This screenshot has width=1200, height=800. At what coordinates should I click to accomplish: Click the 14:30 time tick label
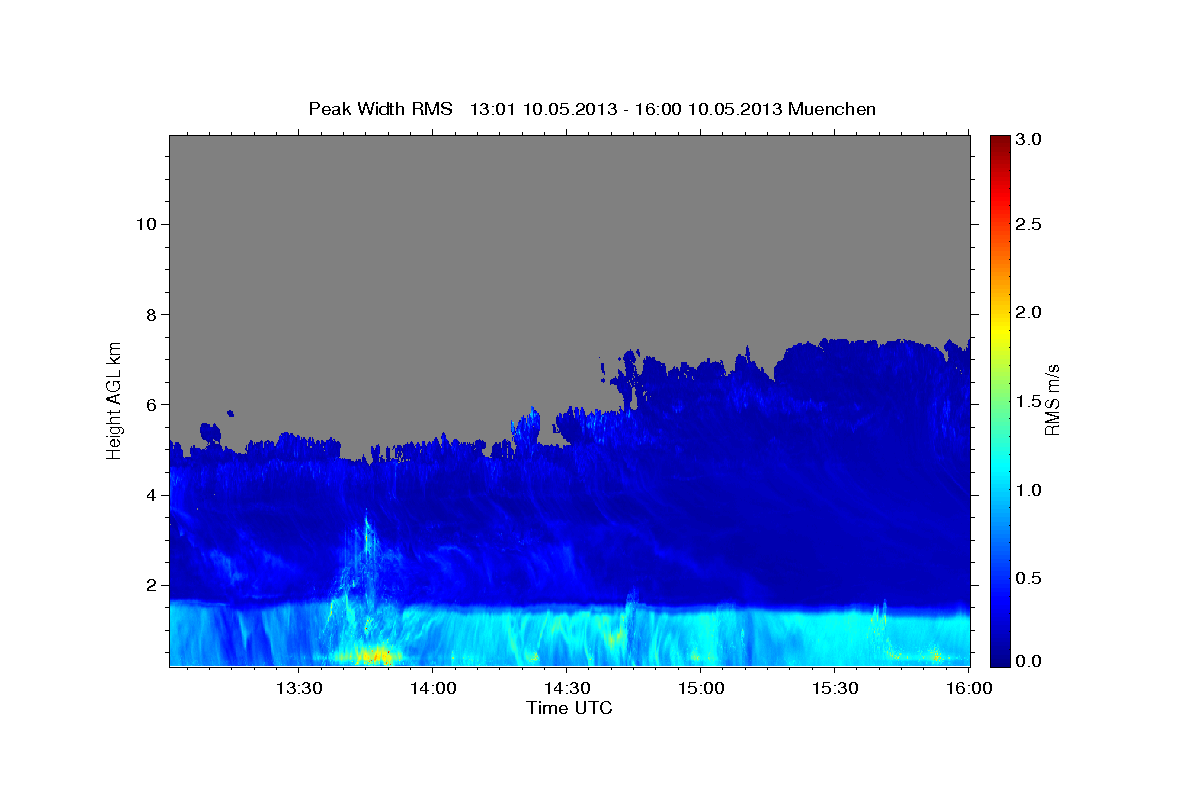click(566, 688)
